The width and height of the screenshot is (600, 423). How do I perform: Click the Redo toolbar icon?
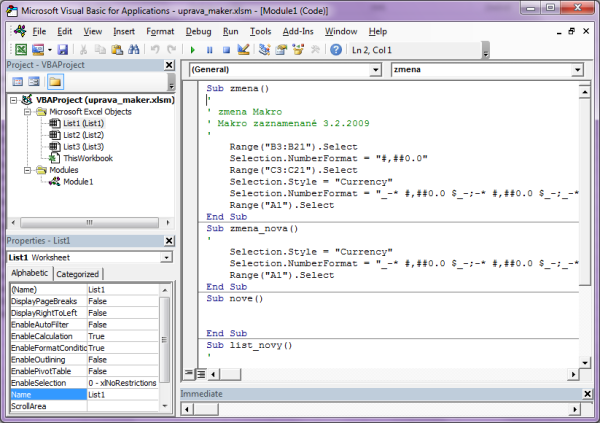171,50
